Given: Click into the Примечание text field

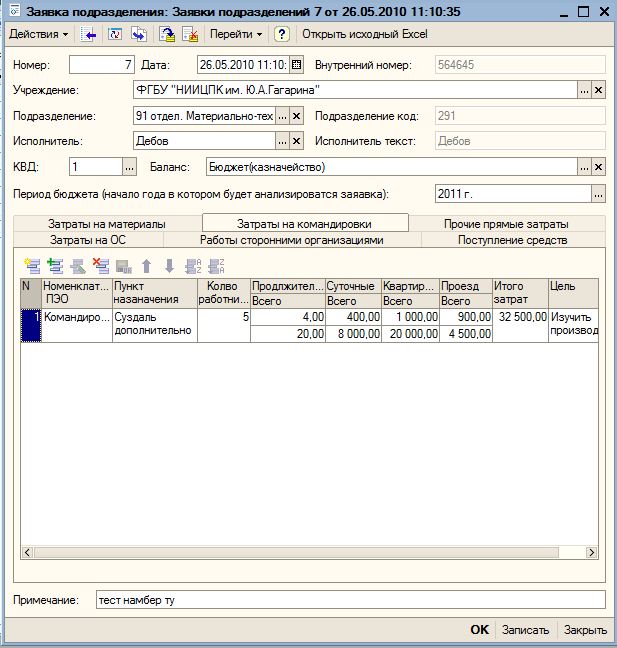Looking at the screenshot, I should coord(349,600).
